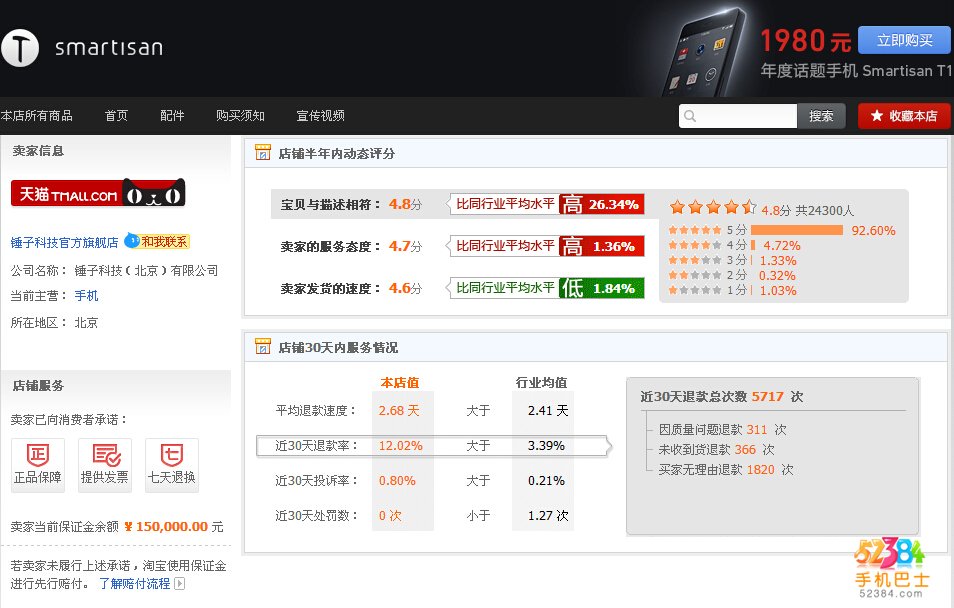Click the arrow icon after 了解赔付流程

[179, 584]
